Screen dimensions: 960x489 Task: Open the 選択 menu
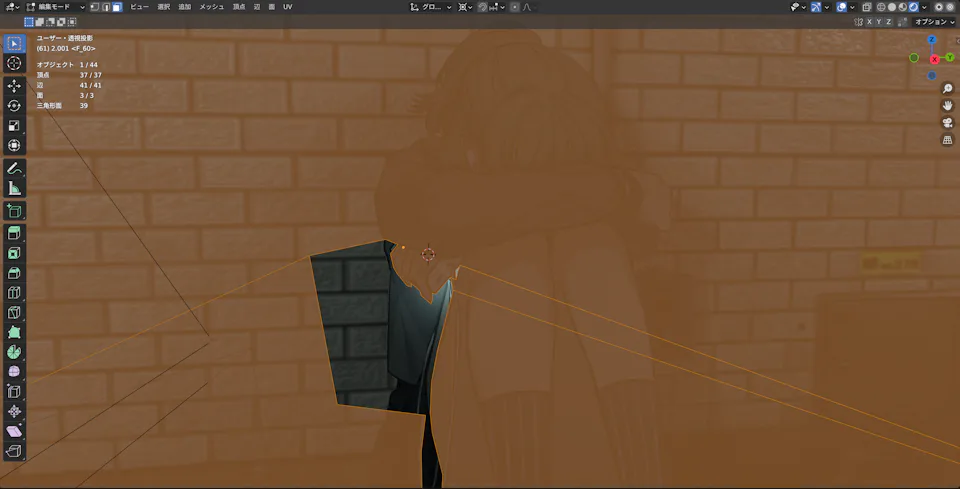(163, 7)
